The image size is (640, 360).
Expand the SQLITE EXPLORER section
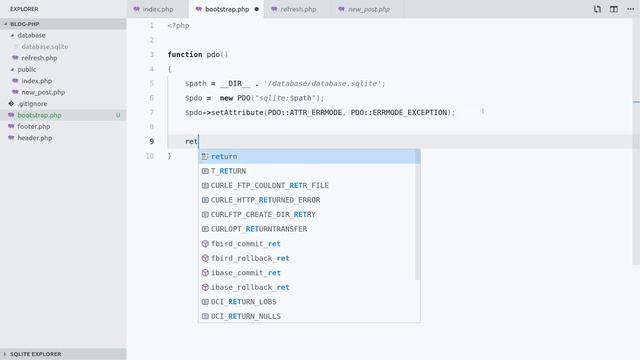pyautogui.click(x=63, y=354)
